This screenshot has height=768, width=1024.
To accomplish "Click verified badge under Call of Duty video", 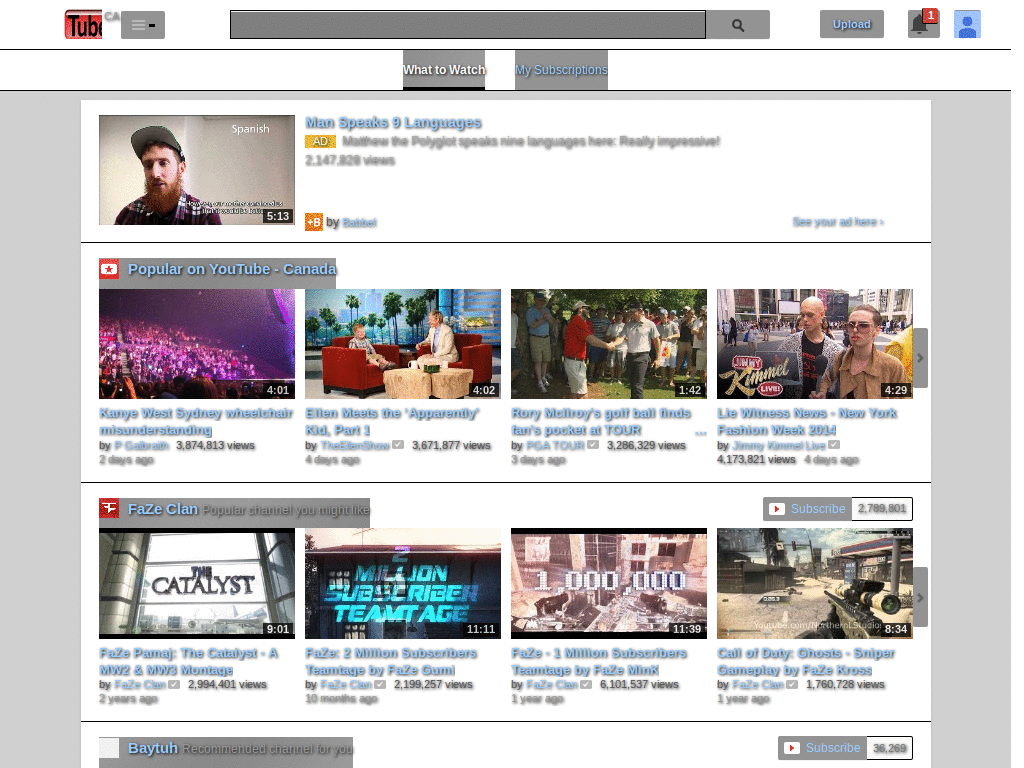I will pos(792,684).
